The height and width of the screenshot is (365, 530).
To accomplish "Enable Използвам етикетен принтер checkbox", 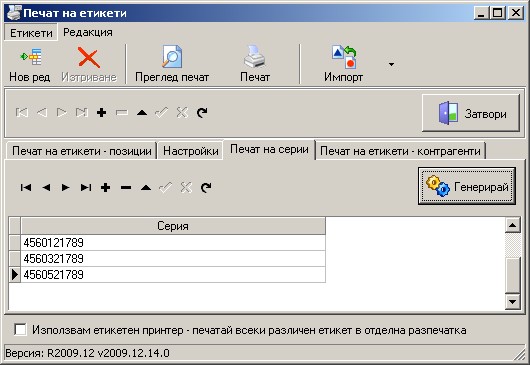I will click(x=20, y=330).
